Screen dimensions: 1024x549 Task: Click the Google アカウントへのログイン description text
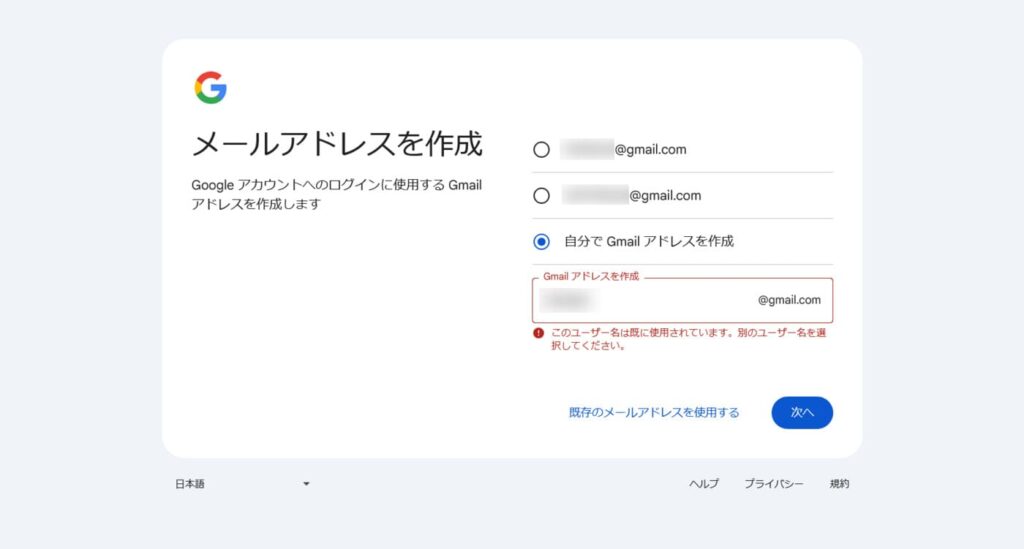pyautogui.click(x=336, y=195)
